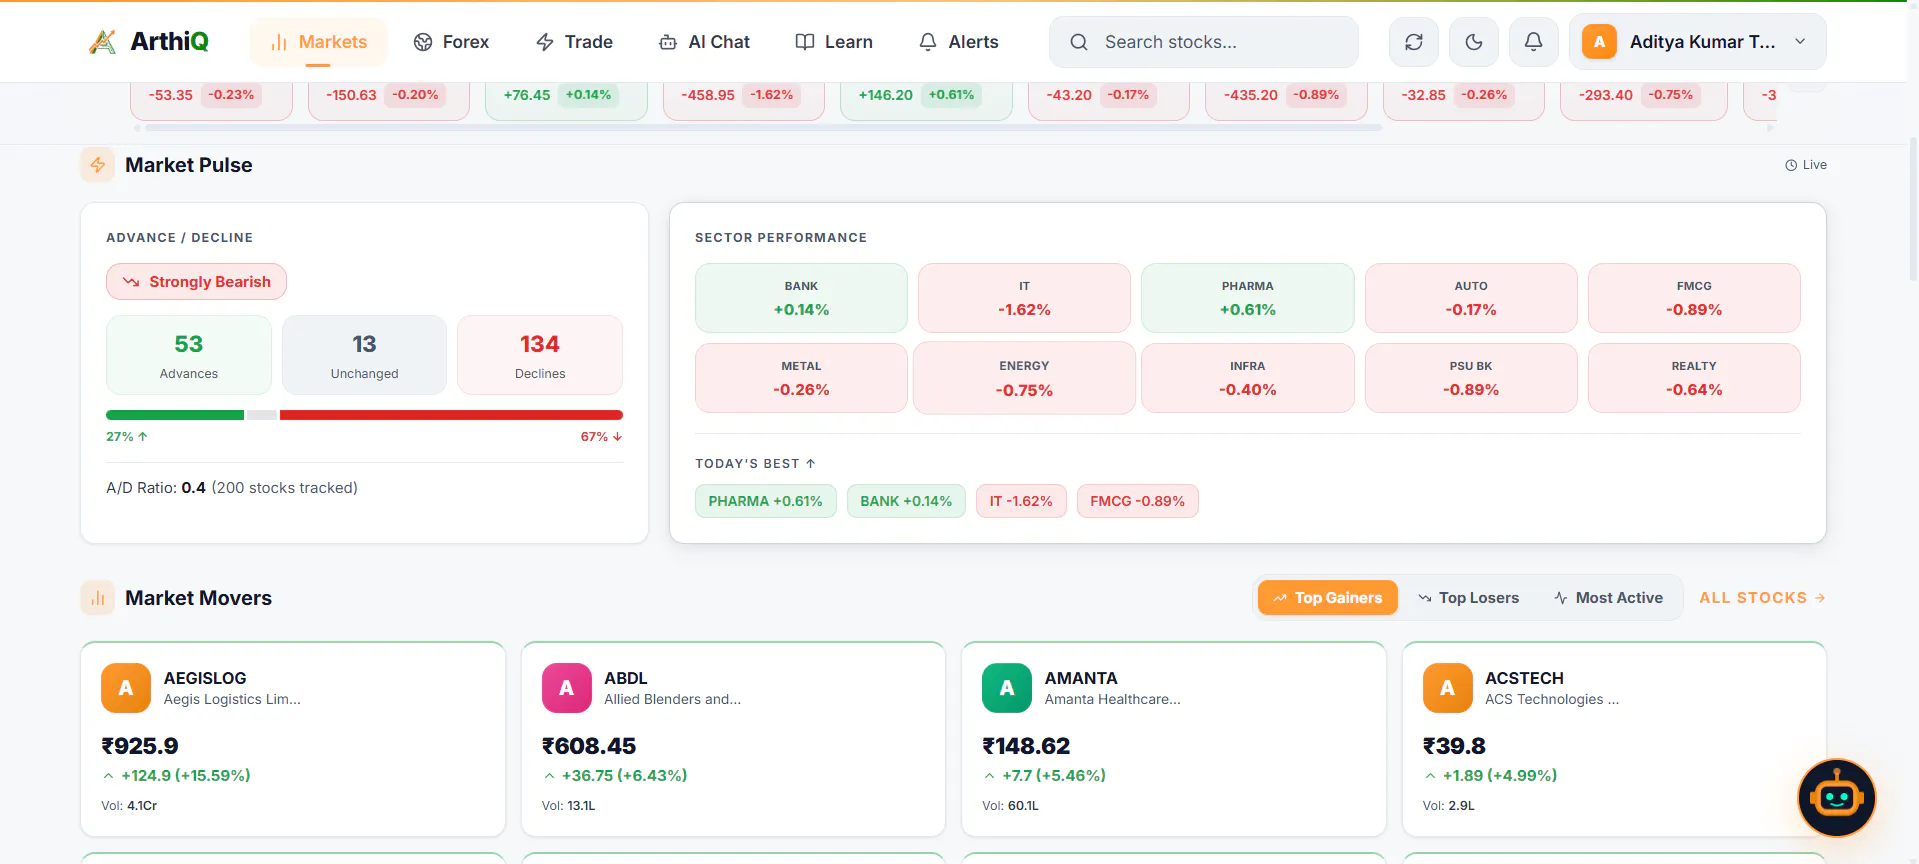Open the AEGISLOG stock card
Screen dimensions: 1919x864
pos(293,739)
